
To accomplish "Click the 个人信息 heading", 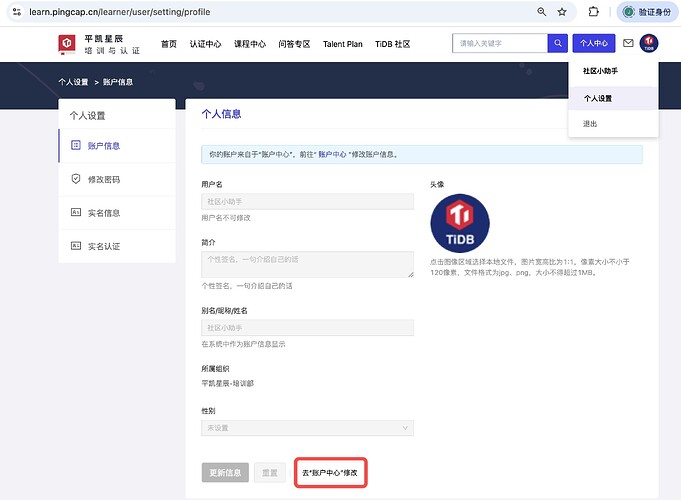I will tap(221, 114).
